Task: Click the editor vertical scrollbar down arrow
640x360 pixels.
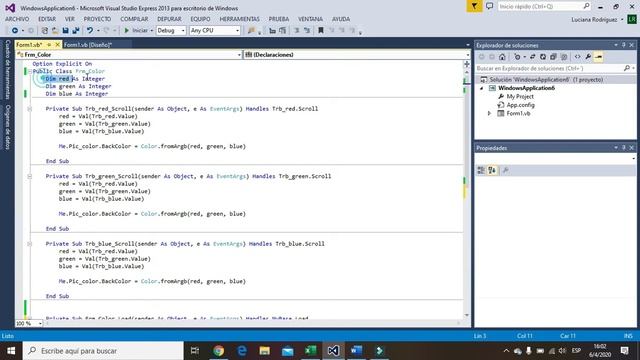Action: [467, 316]
